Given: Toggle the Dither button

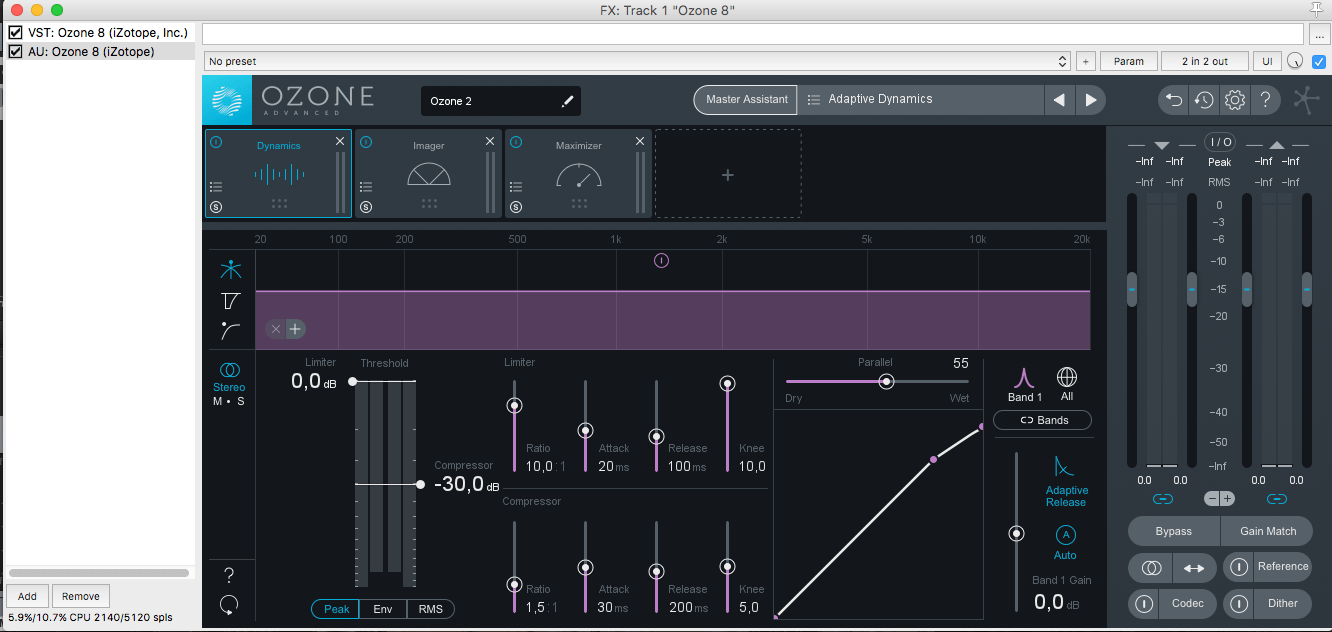Looking at the screenshot, I should 1267,603.
